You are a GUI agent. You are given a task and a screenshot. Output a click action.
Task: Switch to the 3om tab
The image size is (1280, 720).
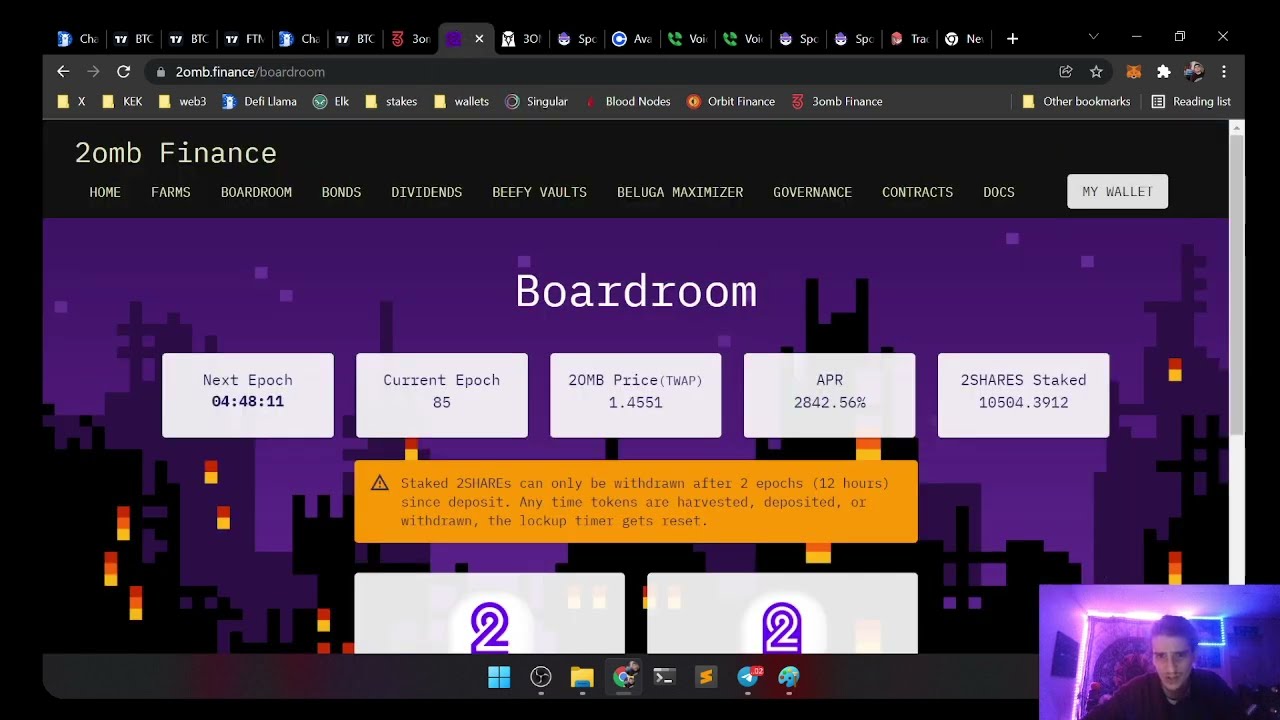coord(411,39)
